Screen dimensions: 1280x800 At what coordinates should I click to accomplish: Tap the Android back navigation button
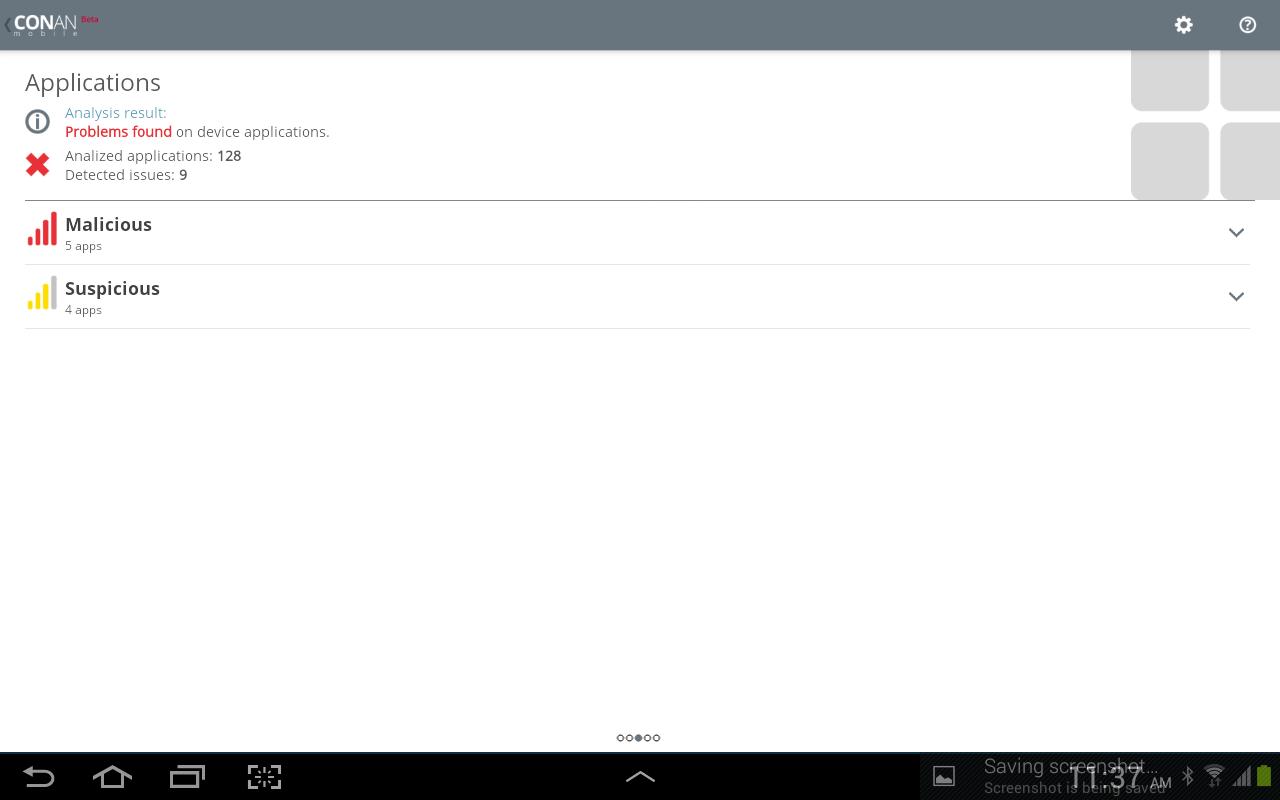[38, 776]
